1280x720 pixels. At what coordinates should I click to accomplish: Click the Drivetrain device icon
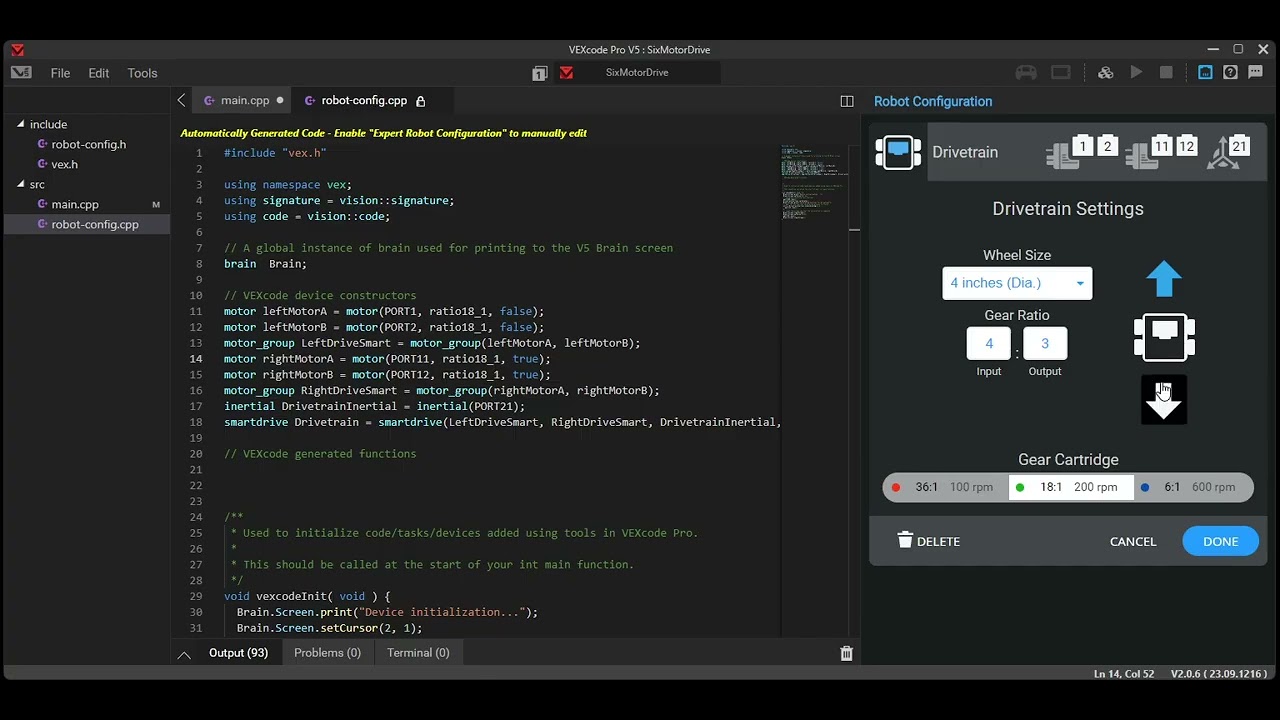[x=898, y=152]
